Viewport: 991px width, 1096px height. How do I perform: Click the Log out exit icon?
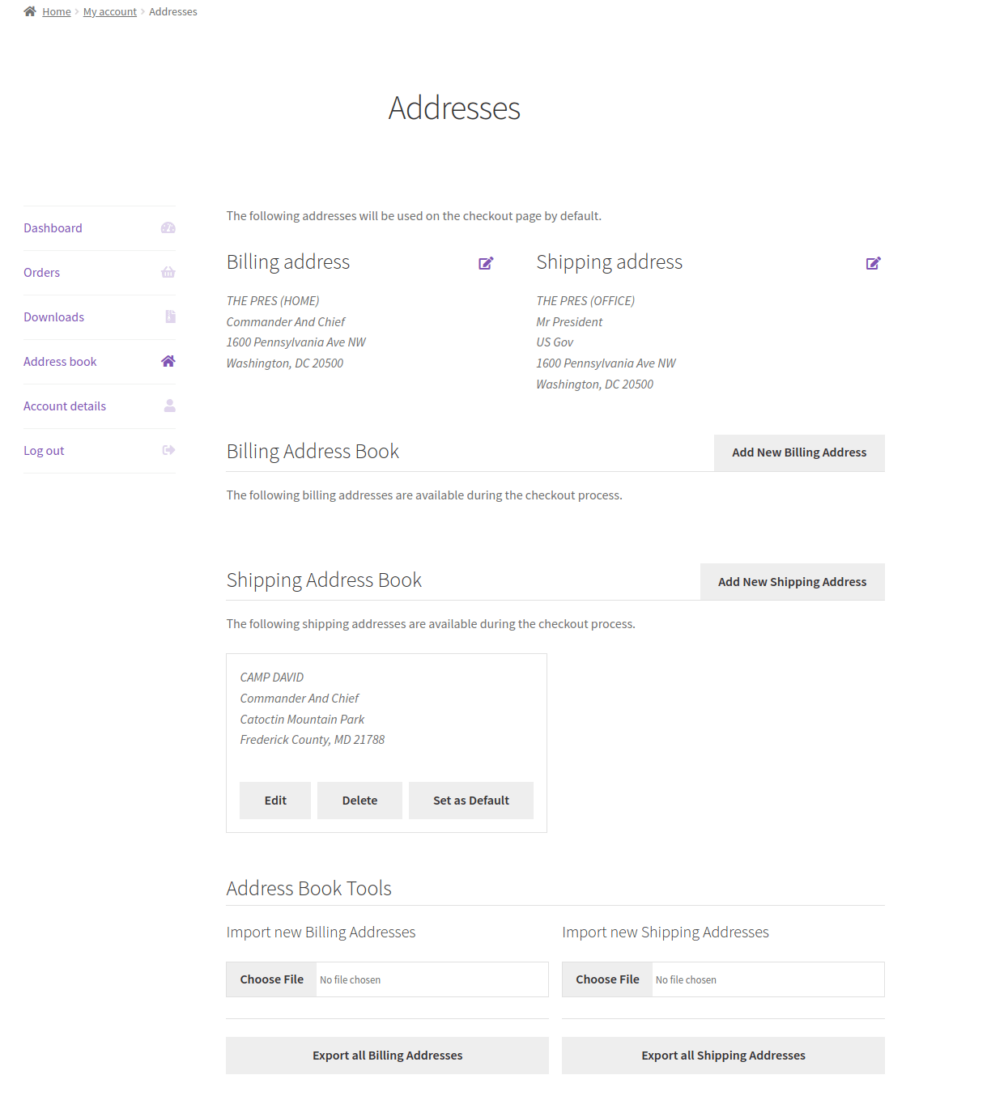(167, 450)
